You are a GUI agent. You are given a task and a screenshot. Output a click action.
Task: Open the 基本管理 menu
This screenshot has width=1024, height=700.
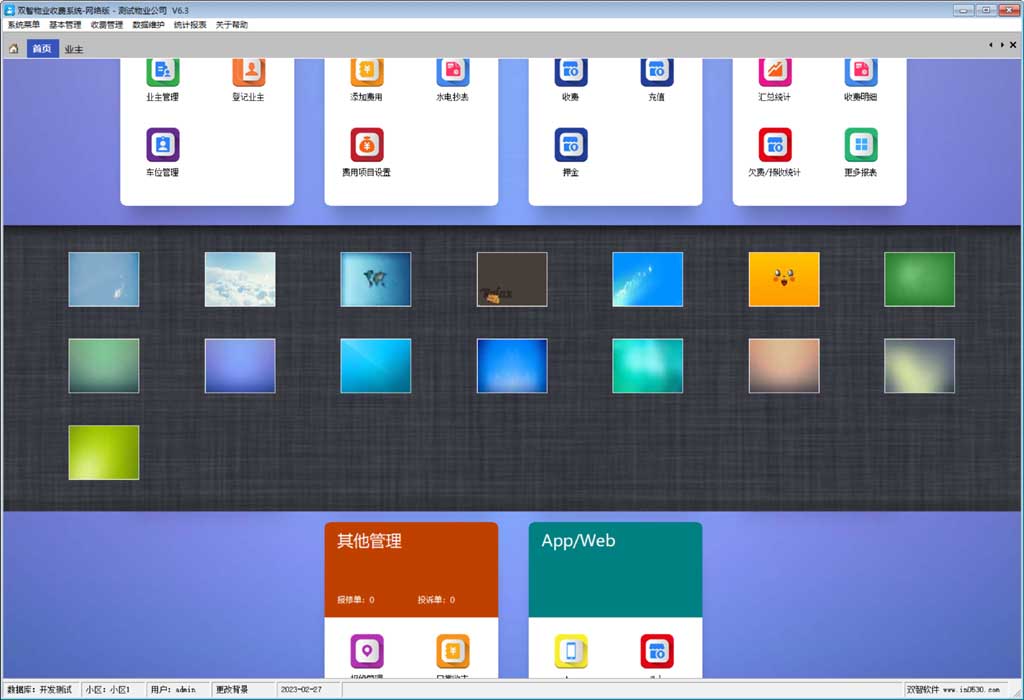(x=65, y=25)
